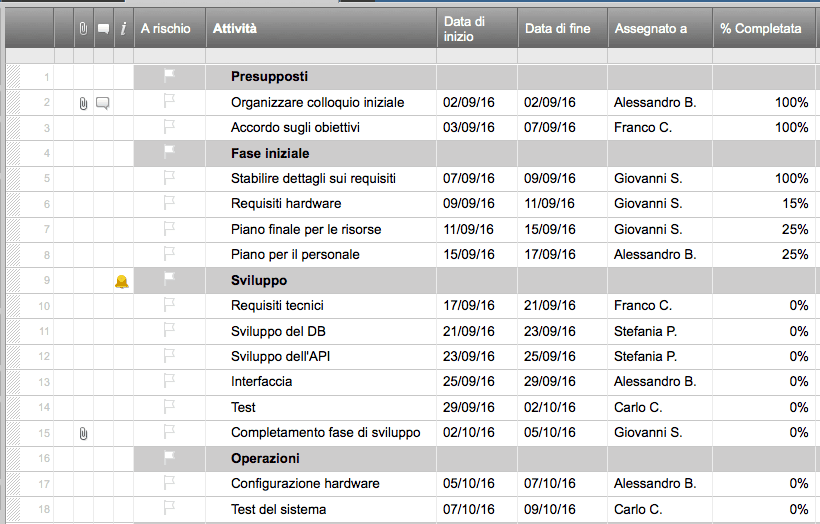Click the attachments column header paperclip icon
This screenshot has width=820, height=524.
[83, 29]
